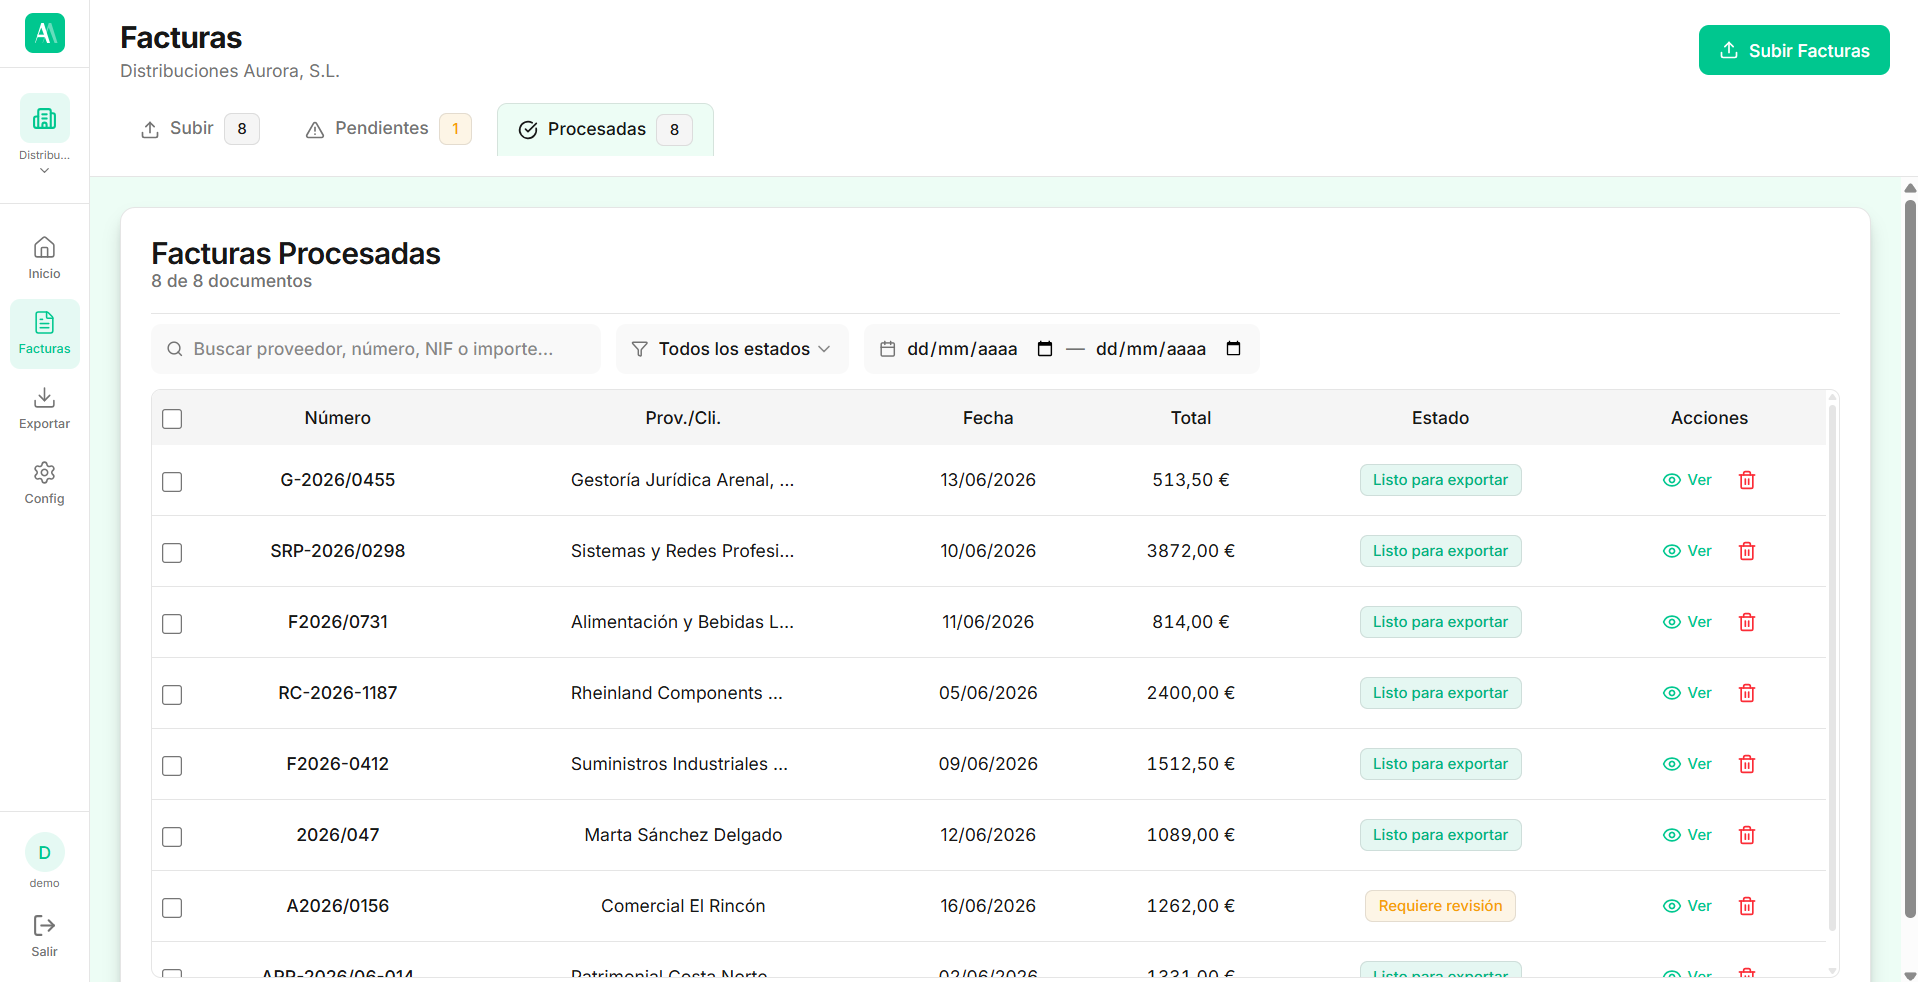The height and width of the screenshot is (982, 1918).
Task: Delete invoice RC-2026-1187 with trash icon
Action: point(1747,693)
